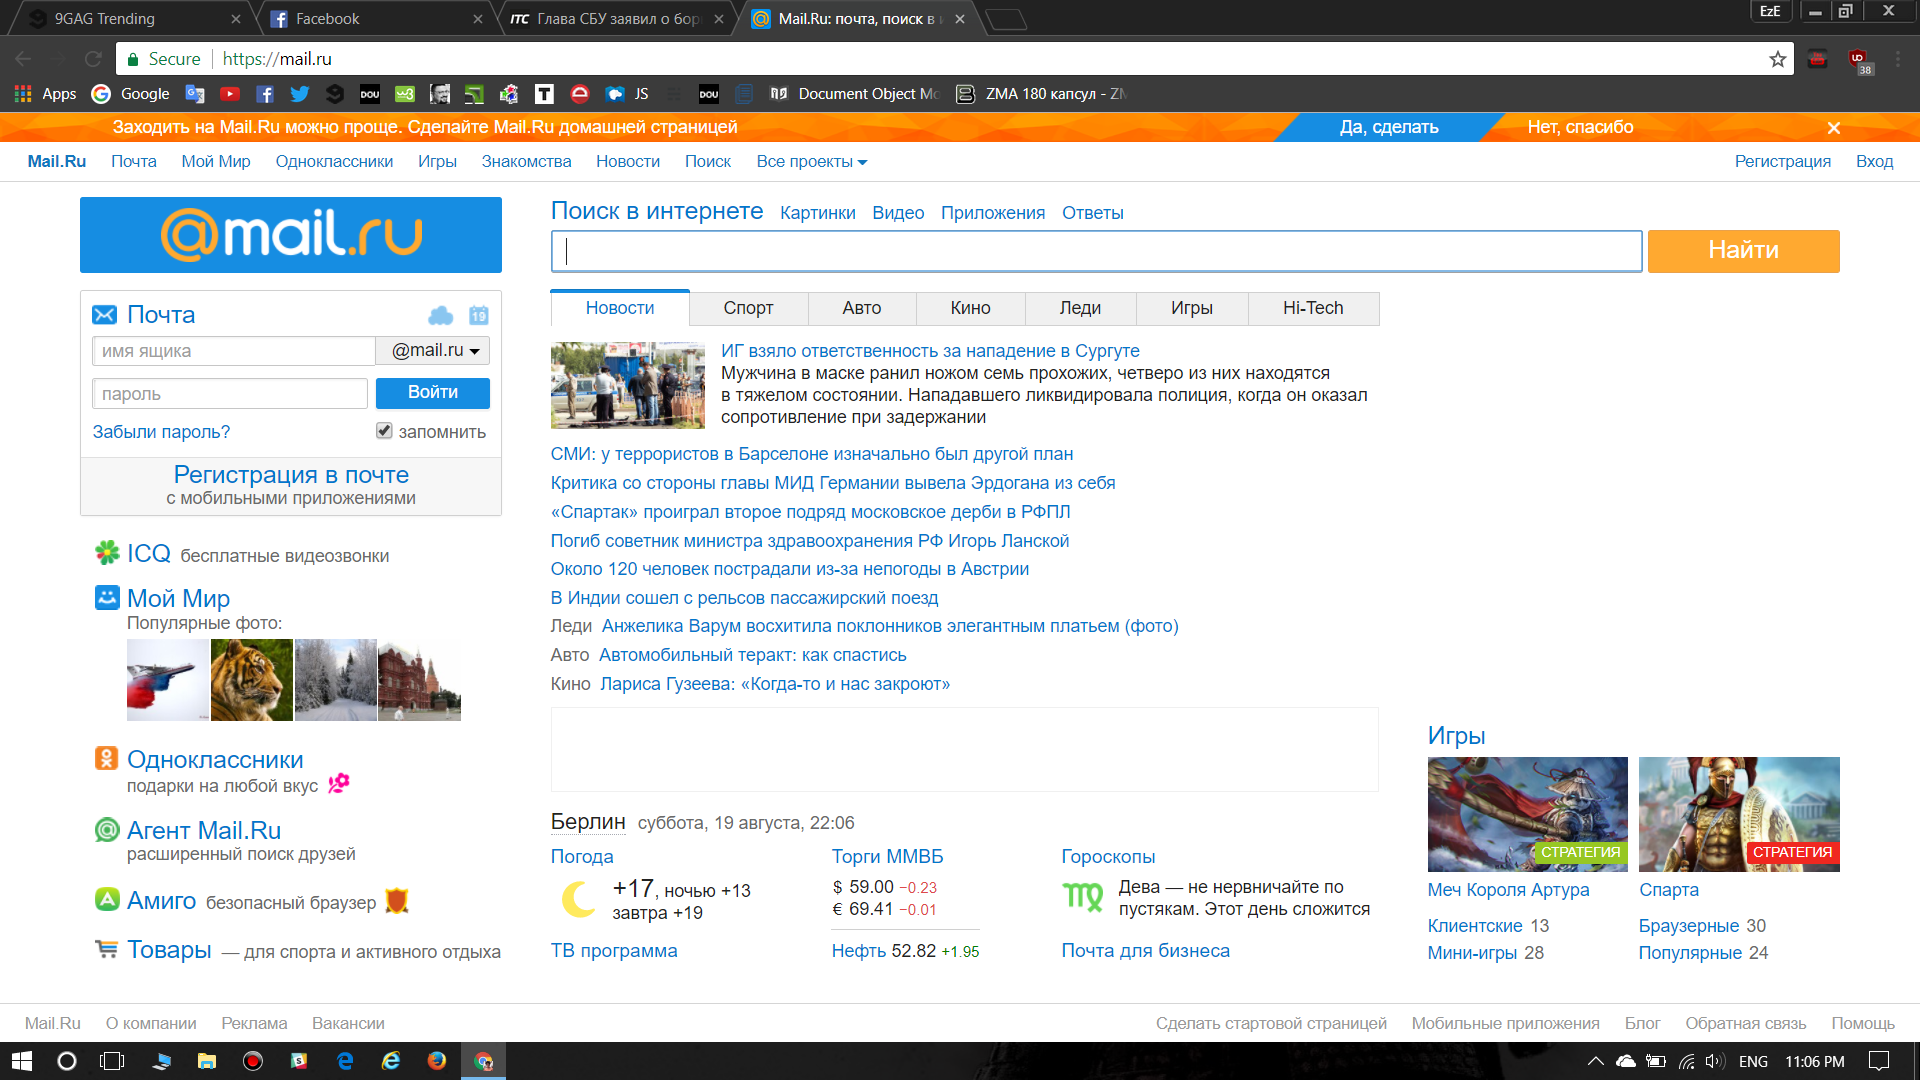Open the Регистрация link in top navigation
Image resolution: width=1920 pixels, height=1080 pixels.
click(1782, 162)
